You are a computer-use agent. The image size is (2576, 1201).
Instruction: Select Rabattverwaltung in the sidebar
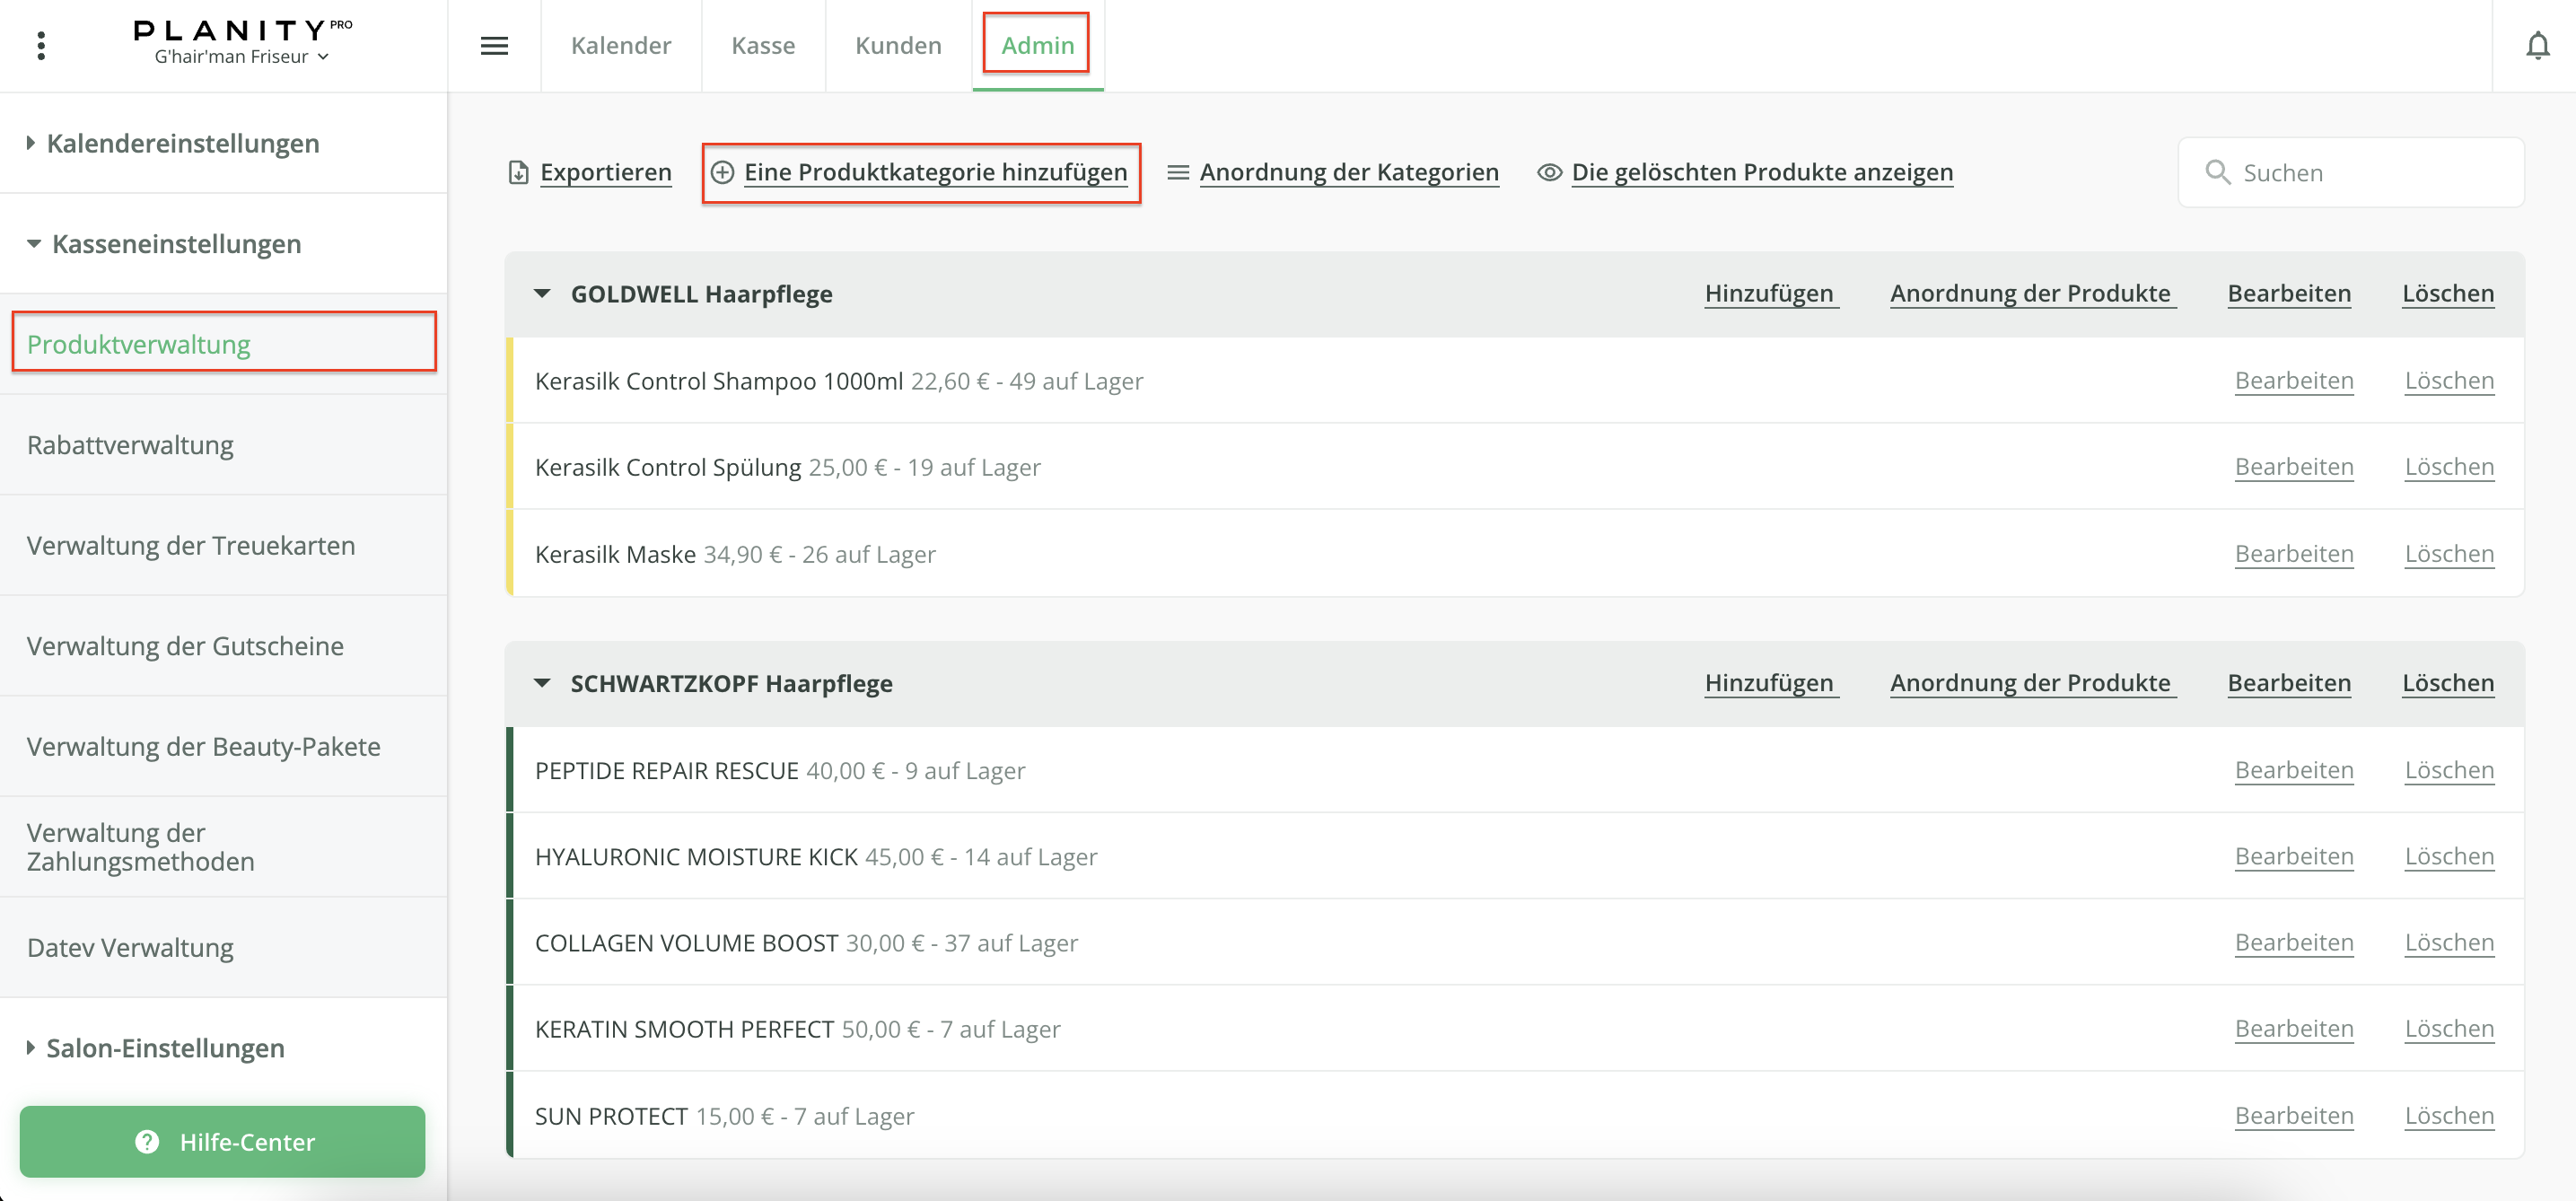pos(130,444)
